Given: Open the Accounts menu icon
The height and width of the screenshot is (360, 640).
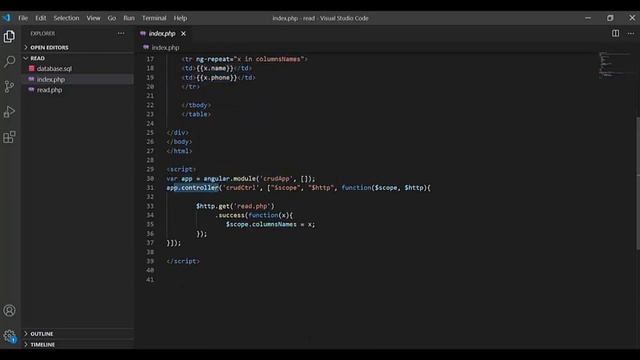Looking at the screenshot, I should point(9,311).
